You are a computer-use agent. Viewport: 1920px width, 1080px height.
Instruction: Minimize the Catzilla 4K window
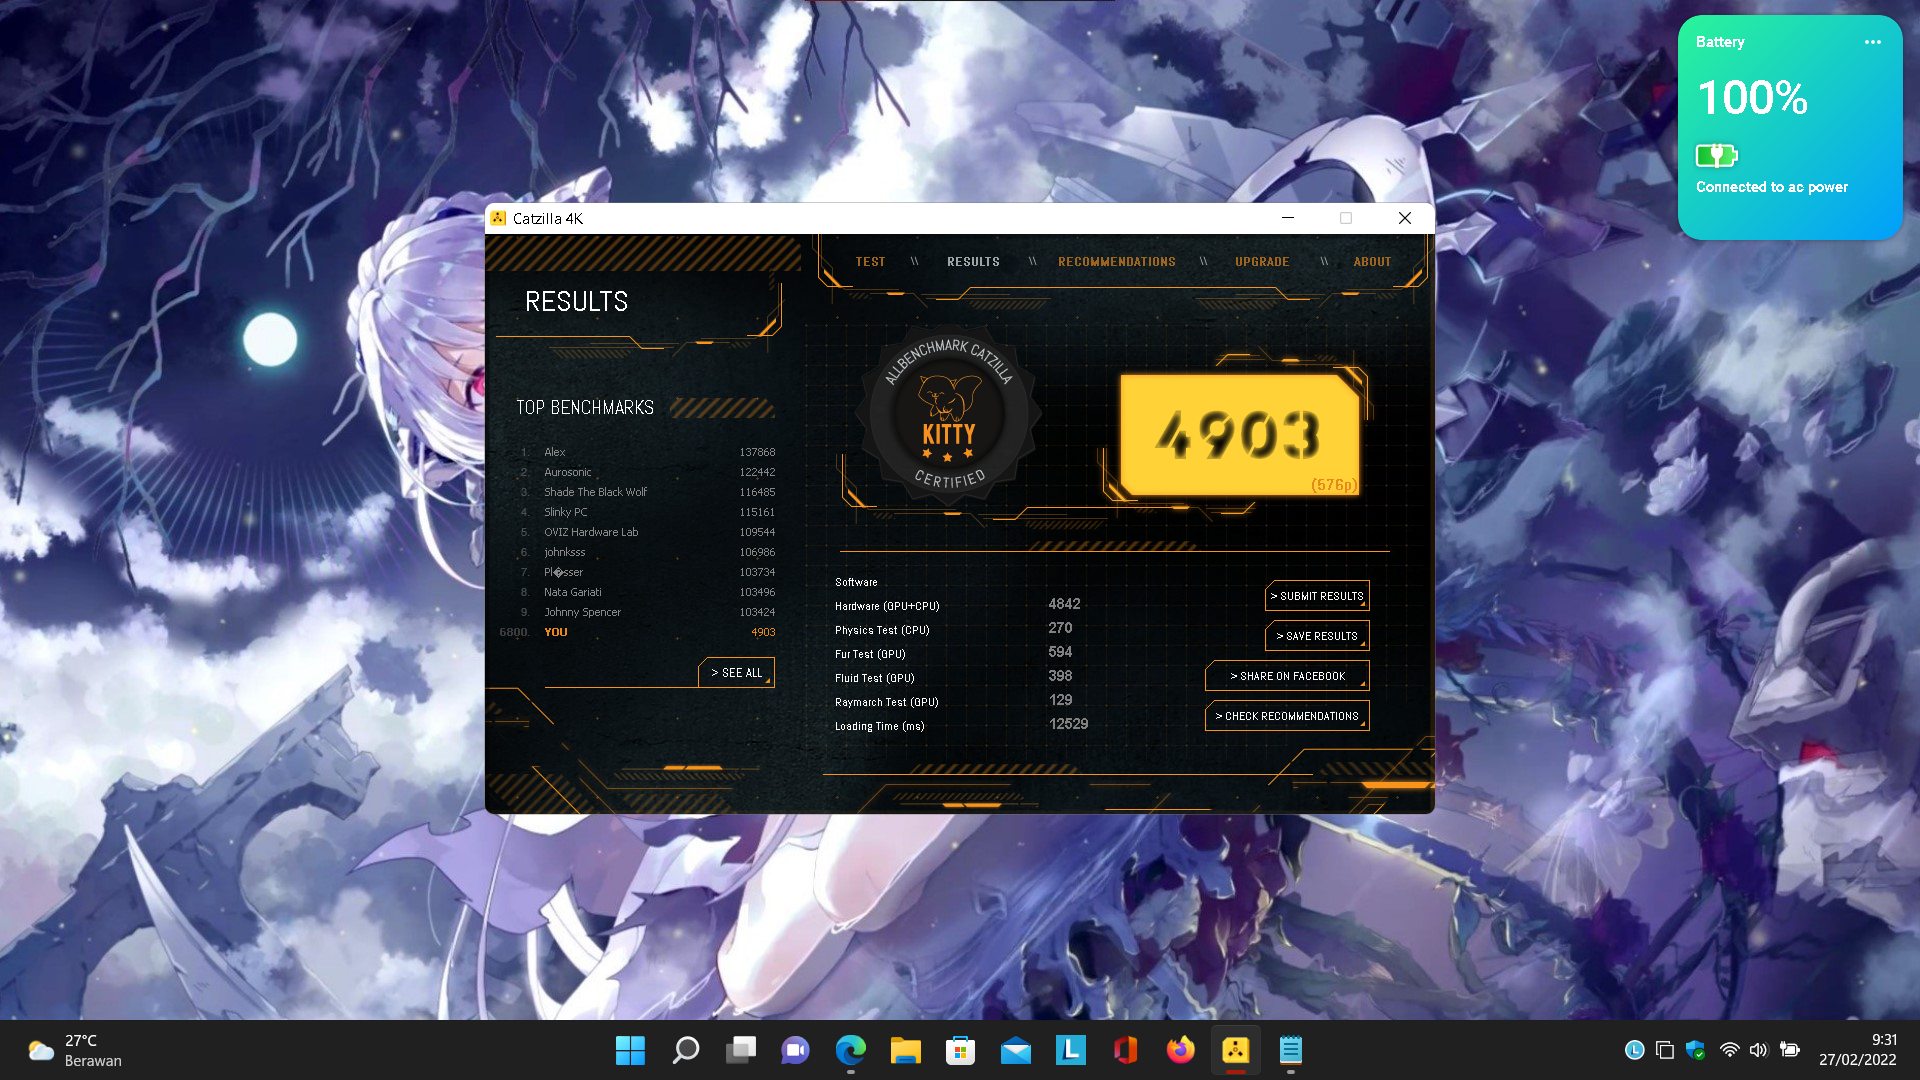click(1288, 218)
